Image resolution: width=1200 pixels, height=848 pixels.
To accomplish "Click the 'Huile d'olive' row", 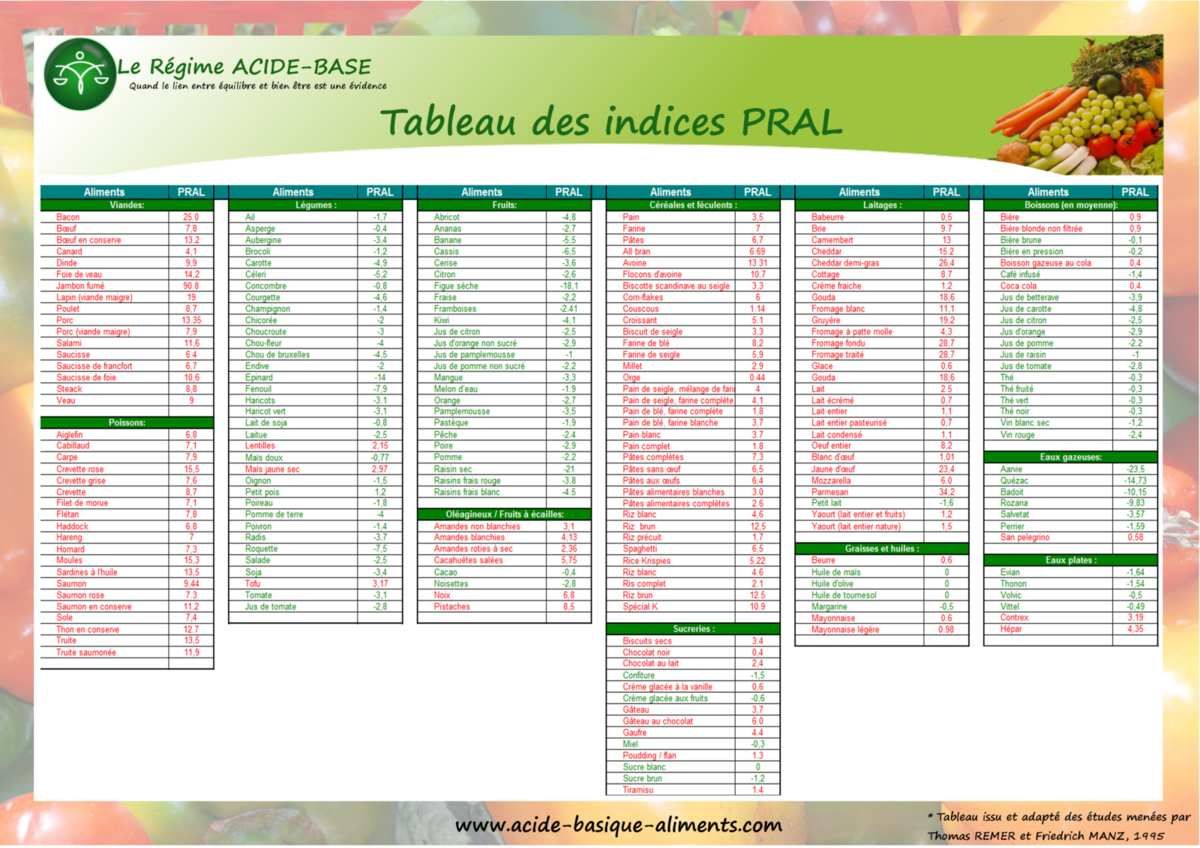I will coord(882,583).
